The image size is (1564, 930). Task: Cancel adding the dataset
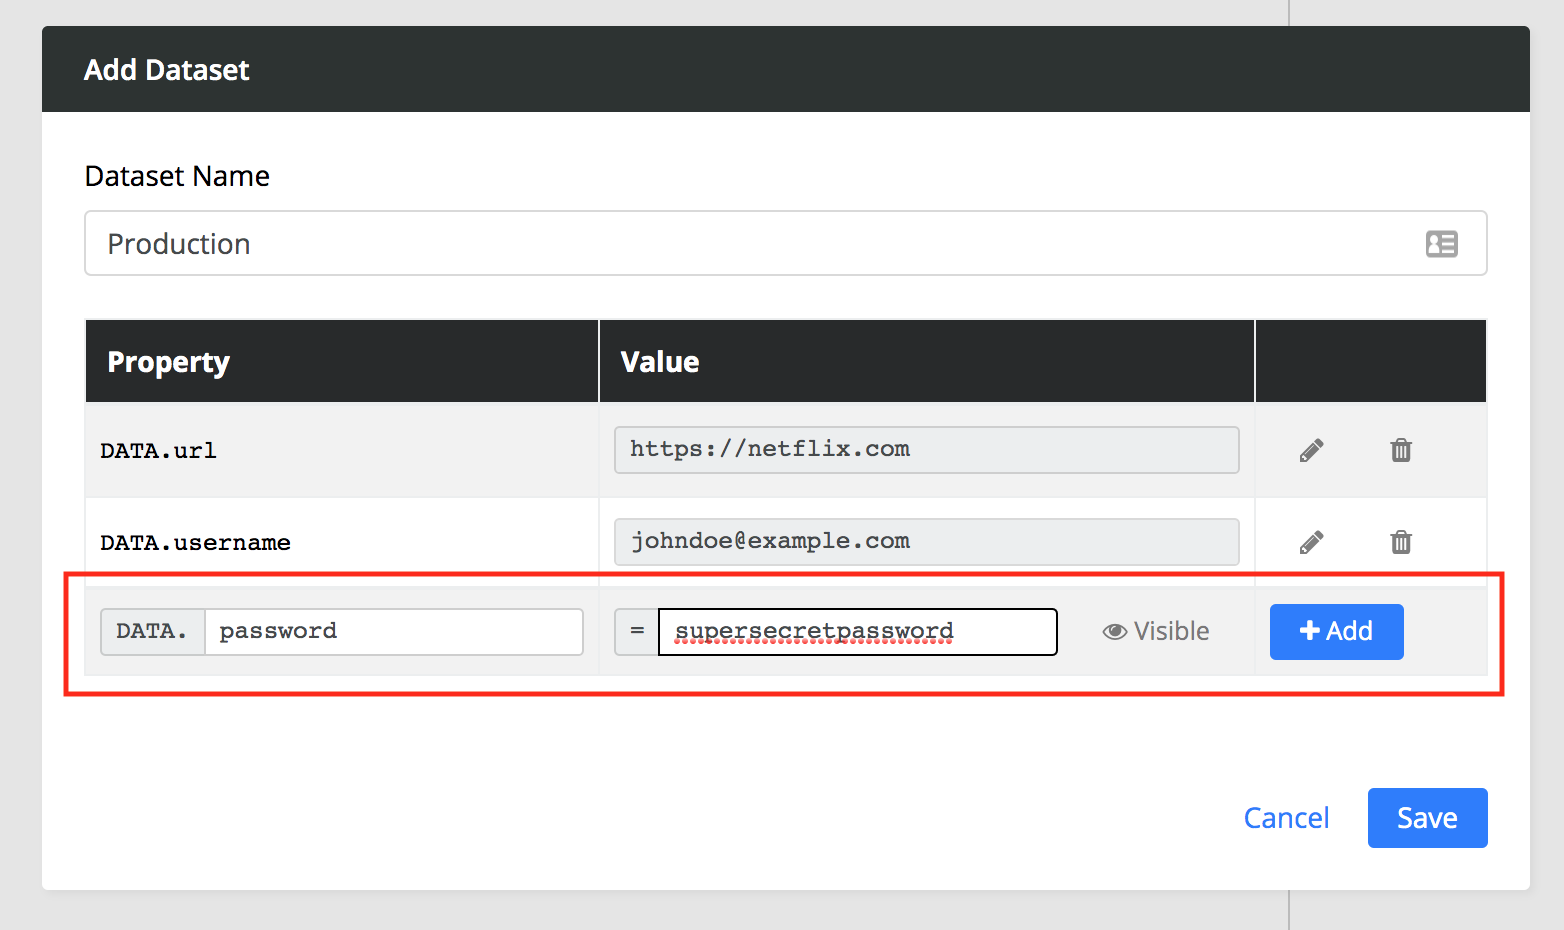tap(1286, 818)
